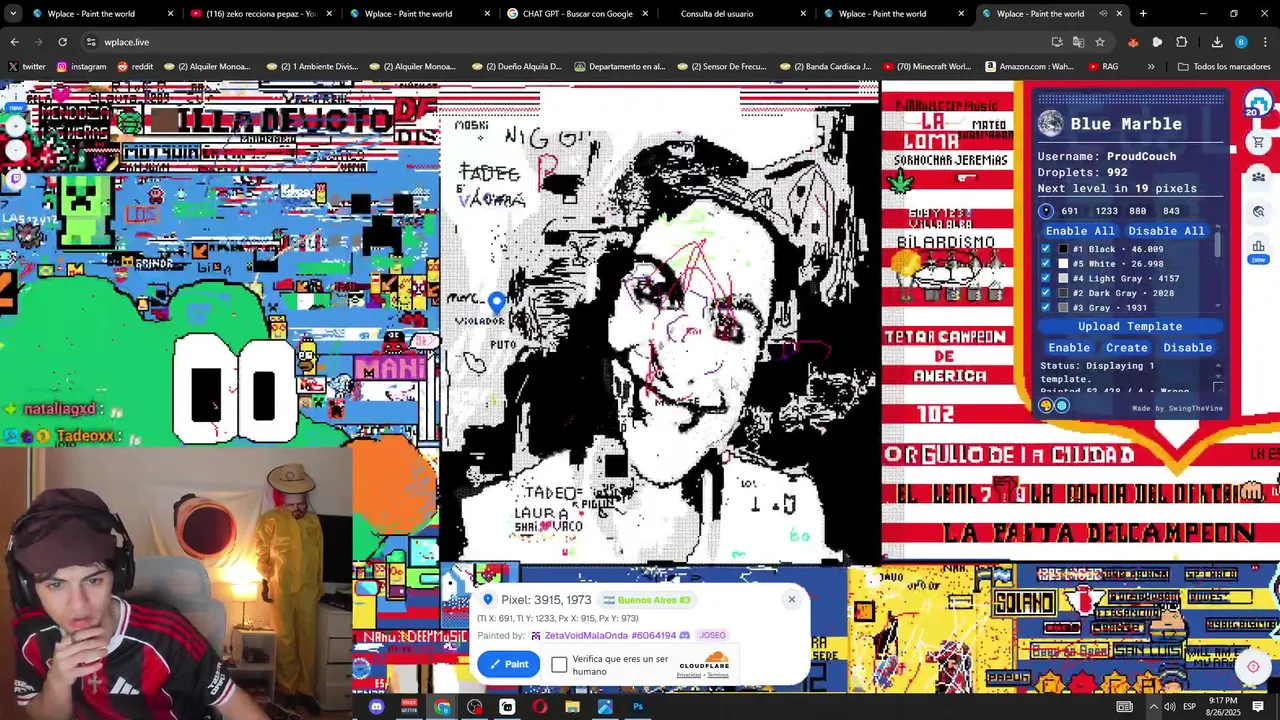The image size is (1280, 720).
Task: Click the Blue Marble globe logo
Action: [1050, 123]
